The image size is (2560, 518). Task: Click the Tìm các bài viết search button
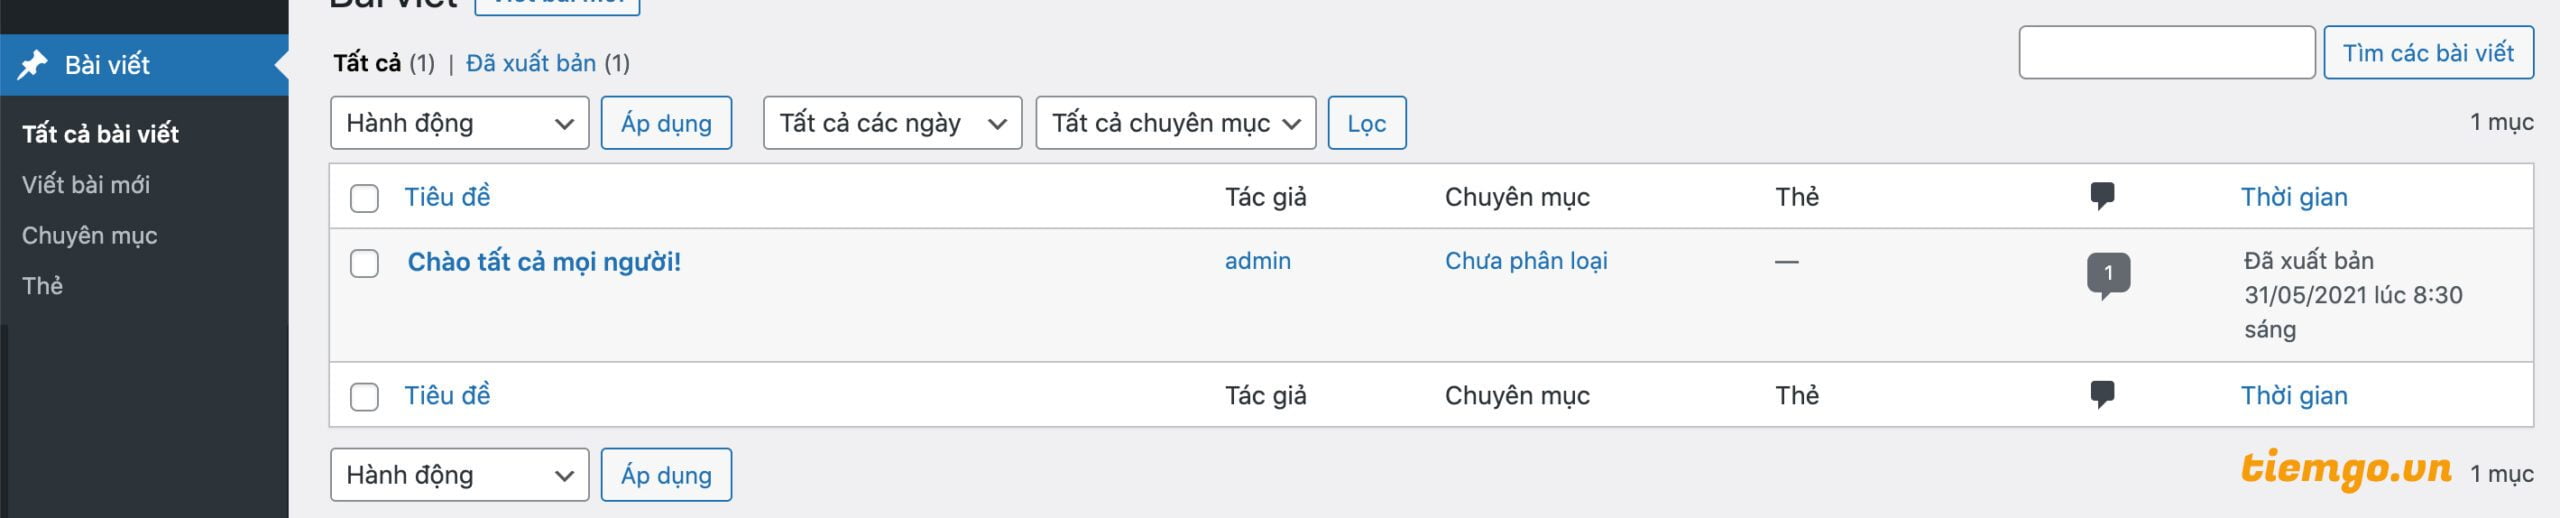coord(2428,53)
